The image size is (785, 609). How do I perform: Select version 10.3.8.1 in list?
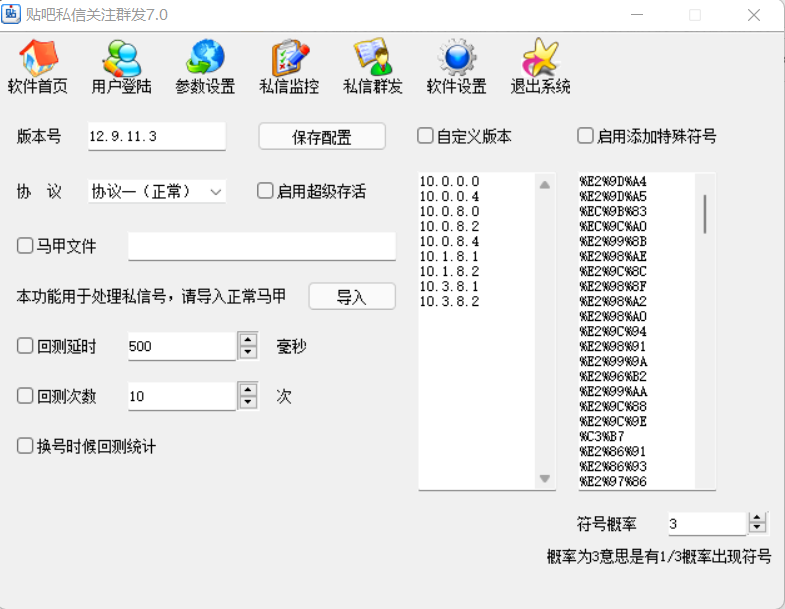click(x=449, y=286)
